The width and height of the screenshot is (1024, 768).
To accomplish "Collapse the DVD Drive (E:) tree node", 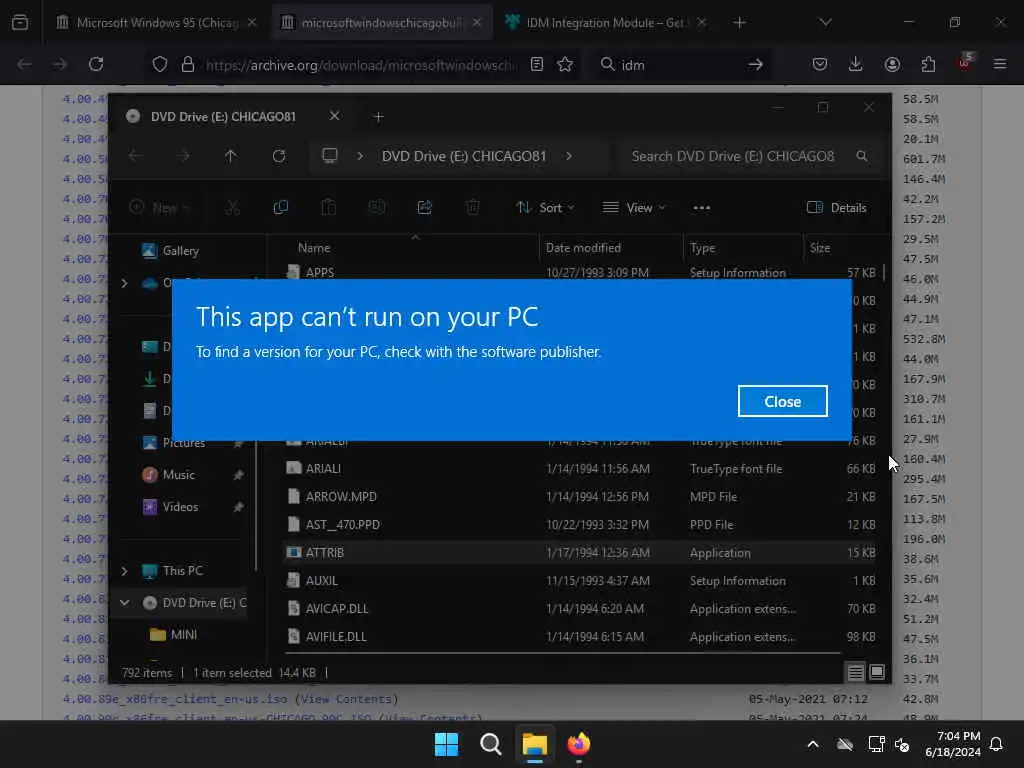I will pyautogui.click(x=124, y=603).
